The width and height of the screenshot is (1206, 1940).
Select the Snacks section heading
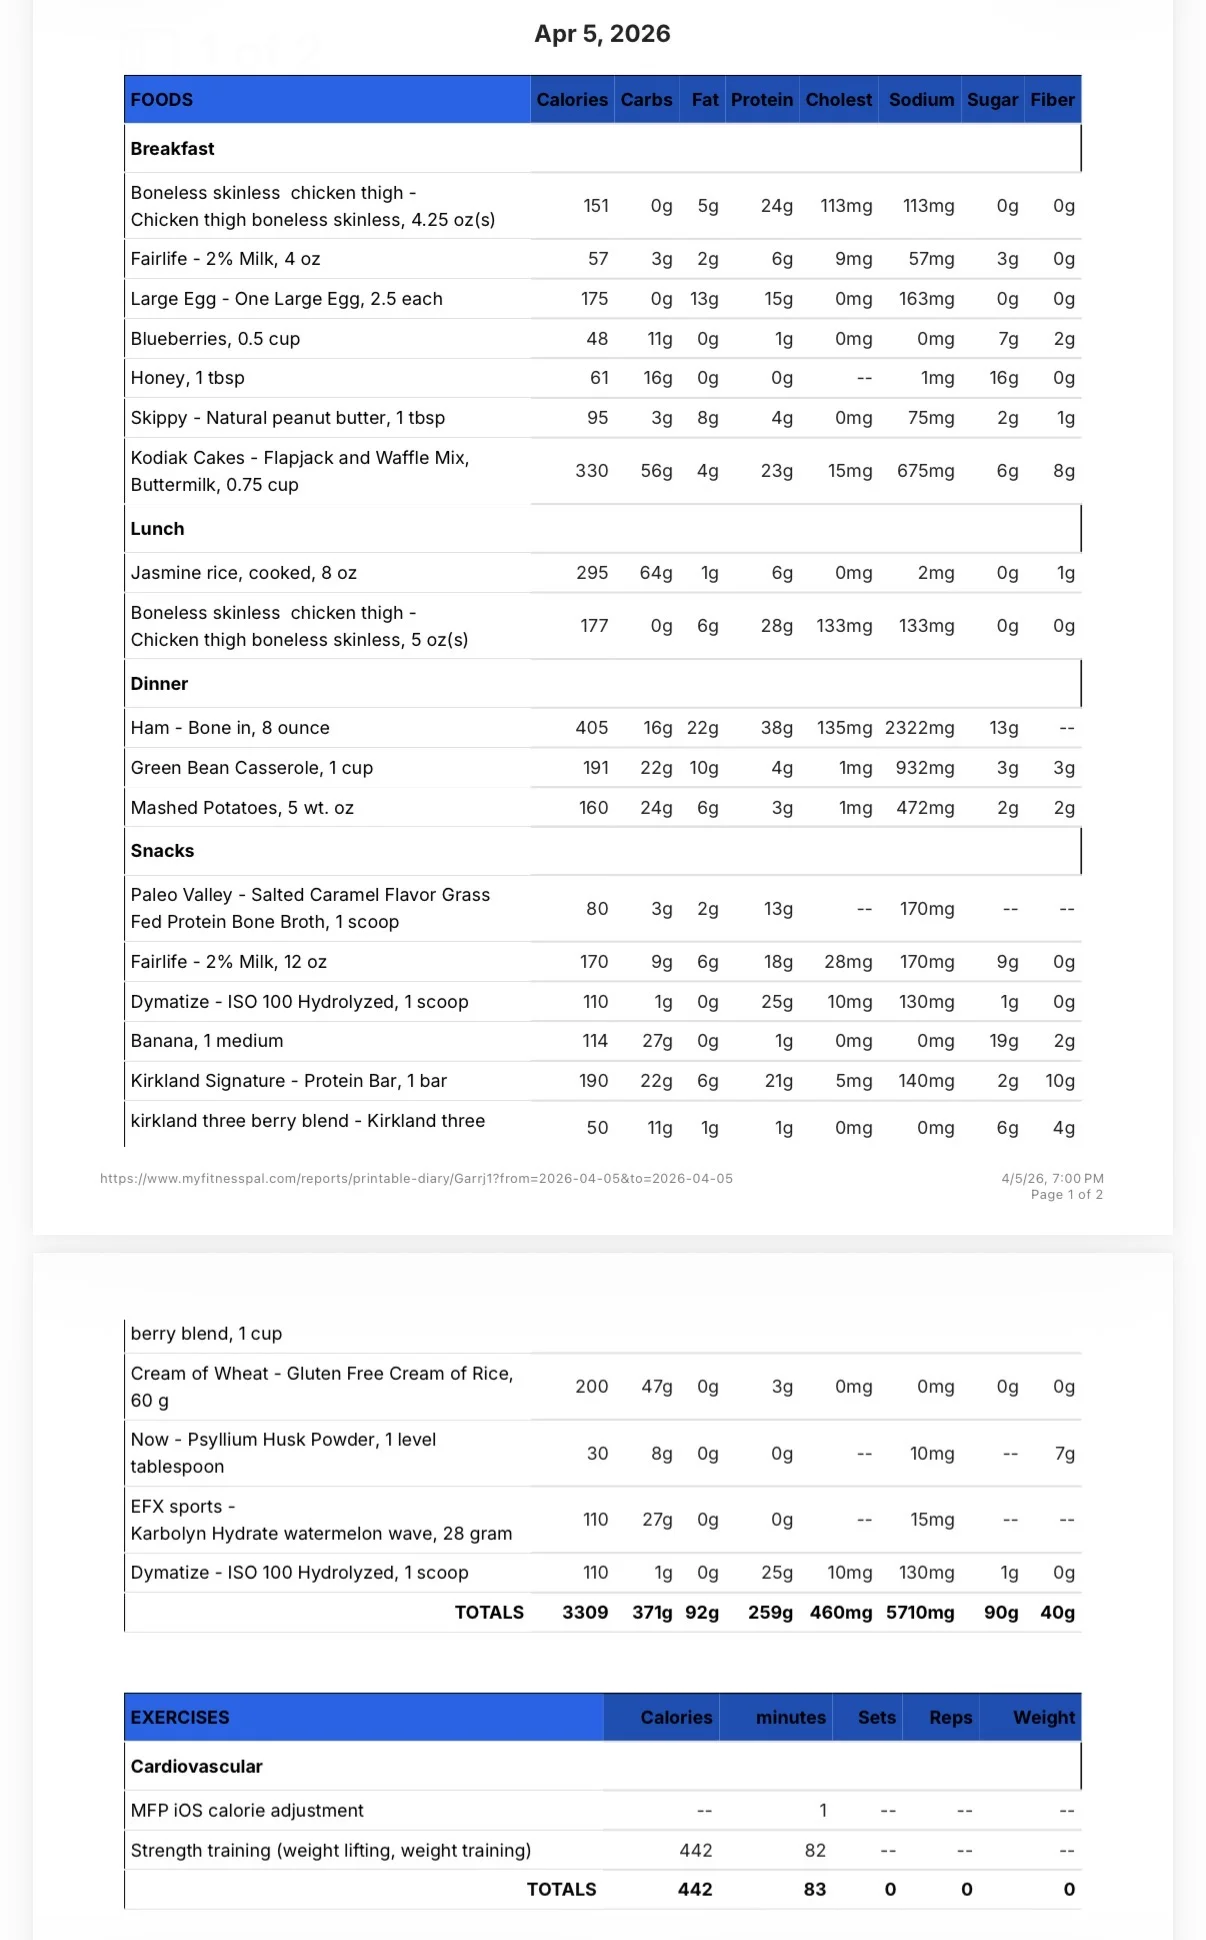162,851
